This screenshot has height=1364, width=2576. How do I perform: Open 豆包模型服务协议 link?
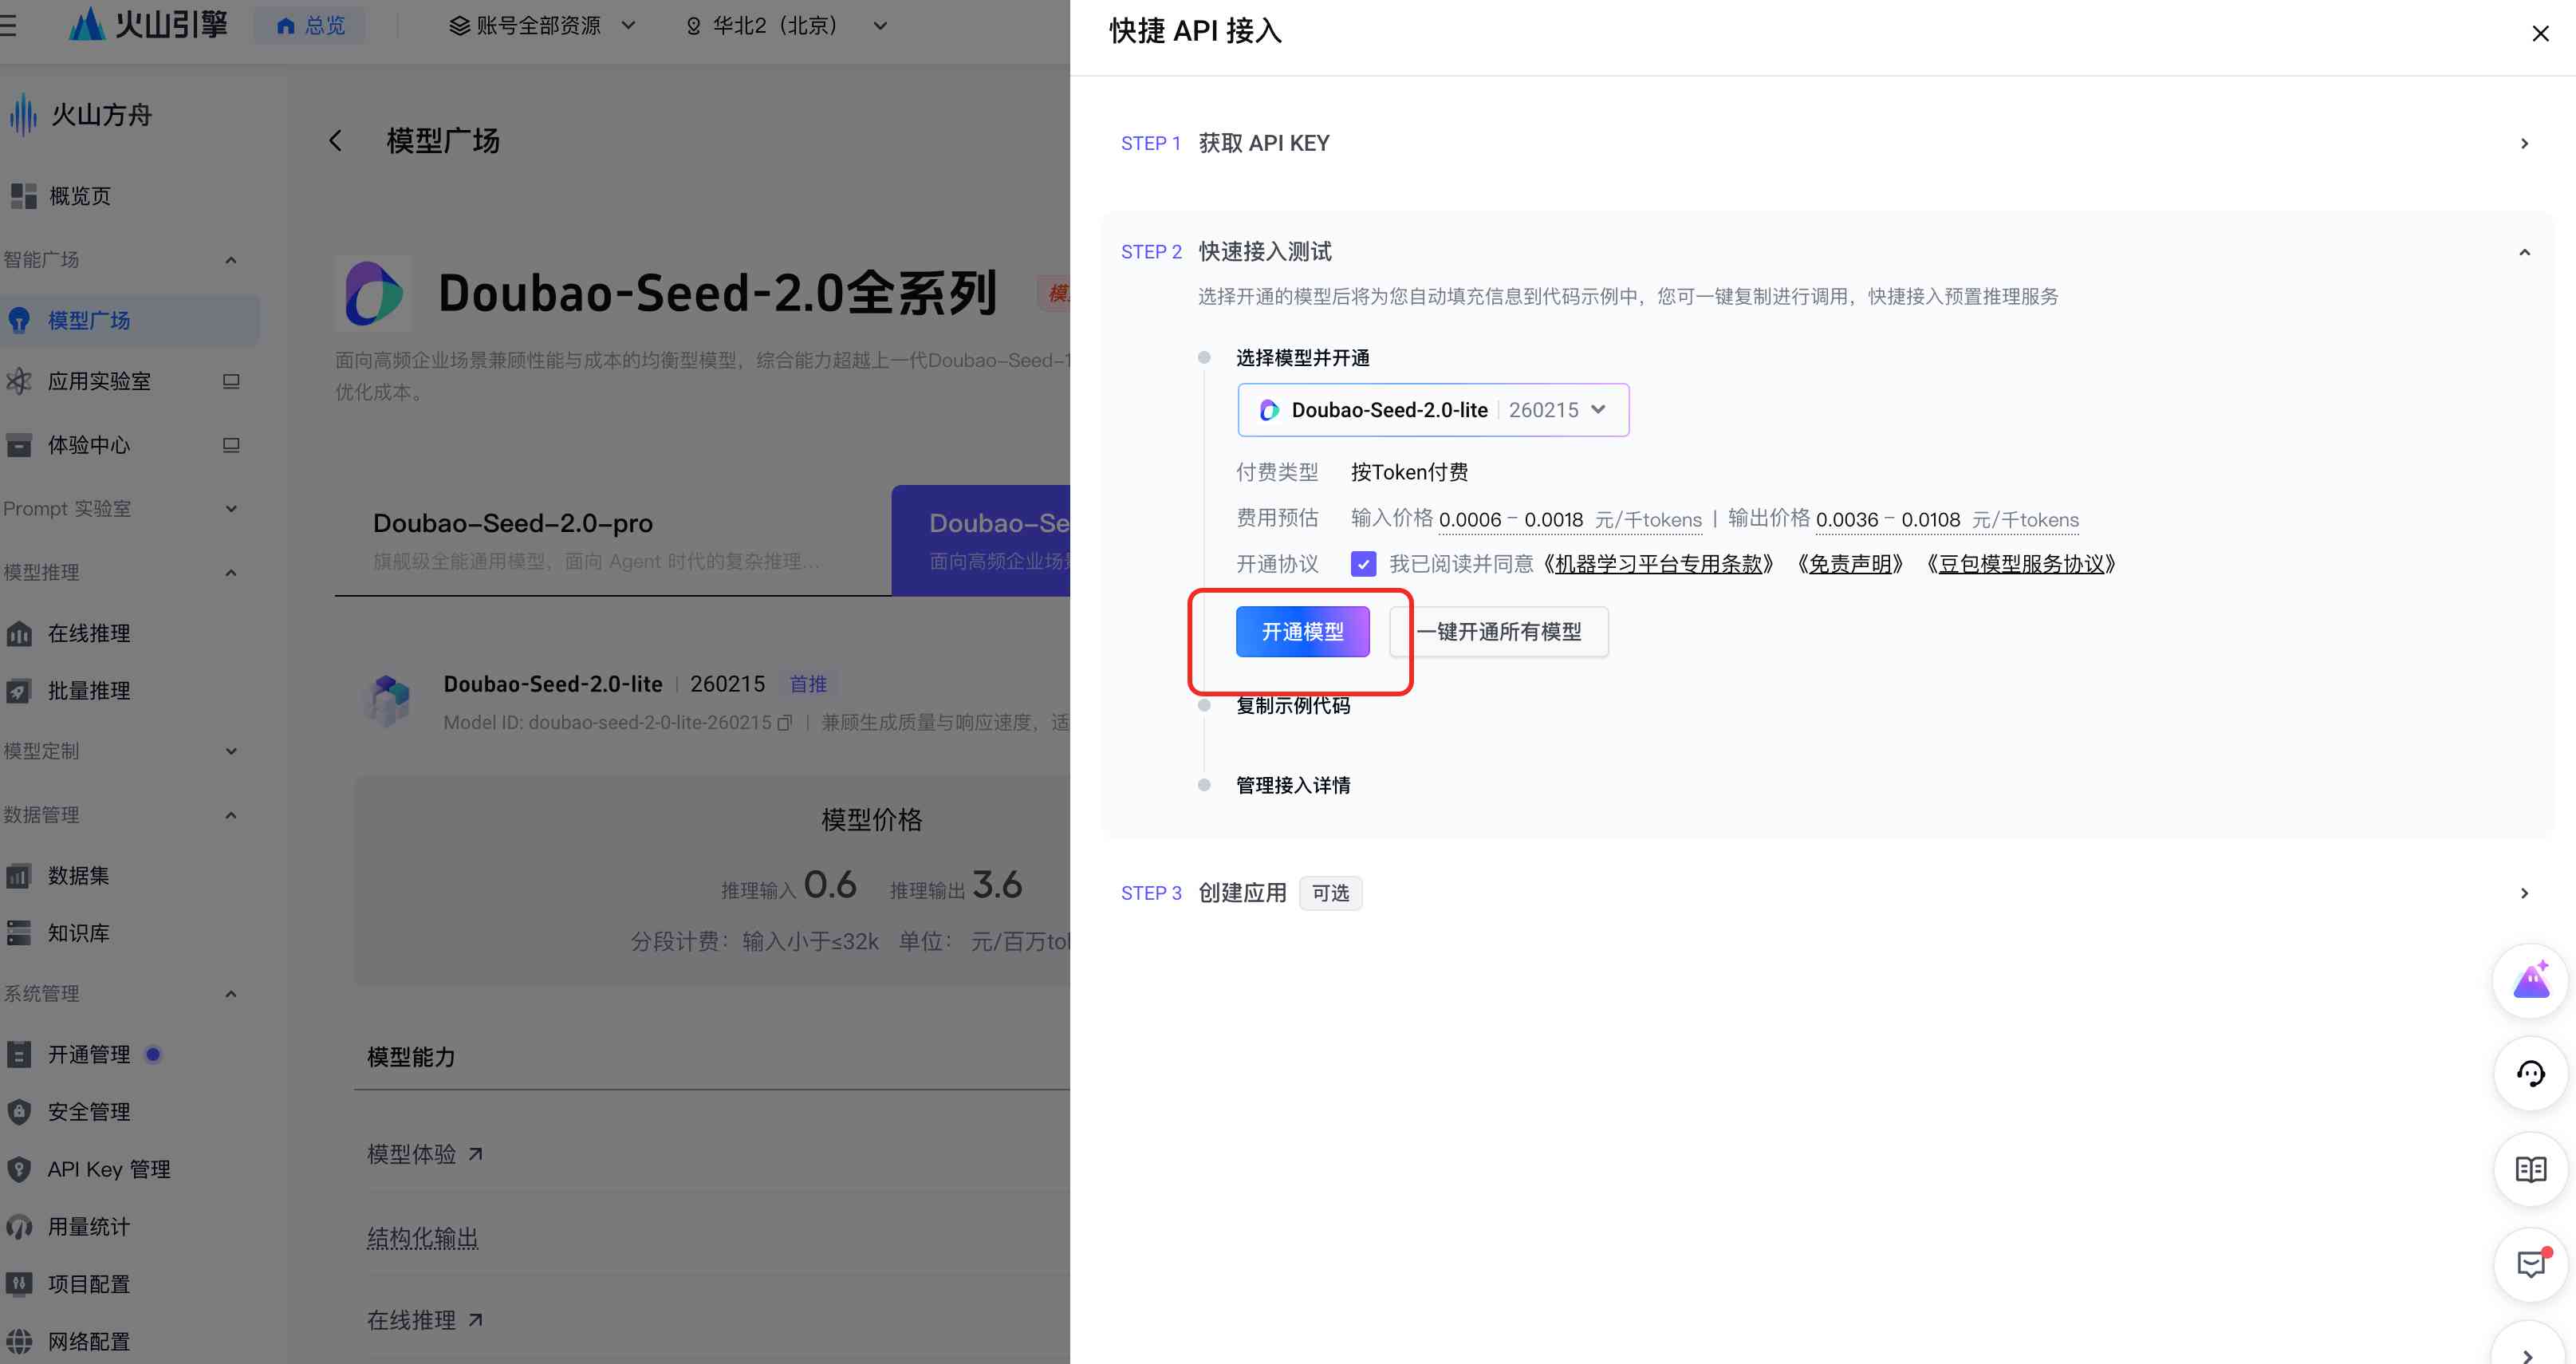[x=2021, y=564]
